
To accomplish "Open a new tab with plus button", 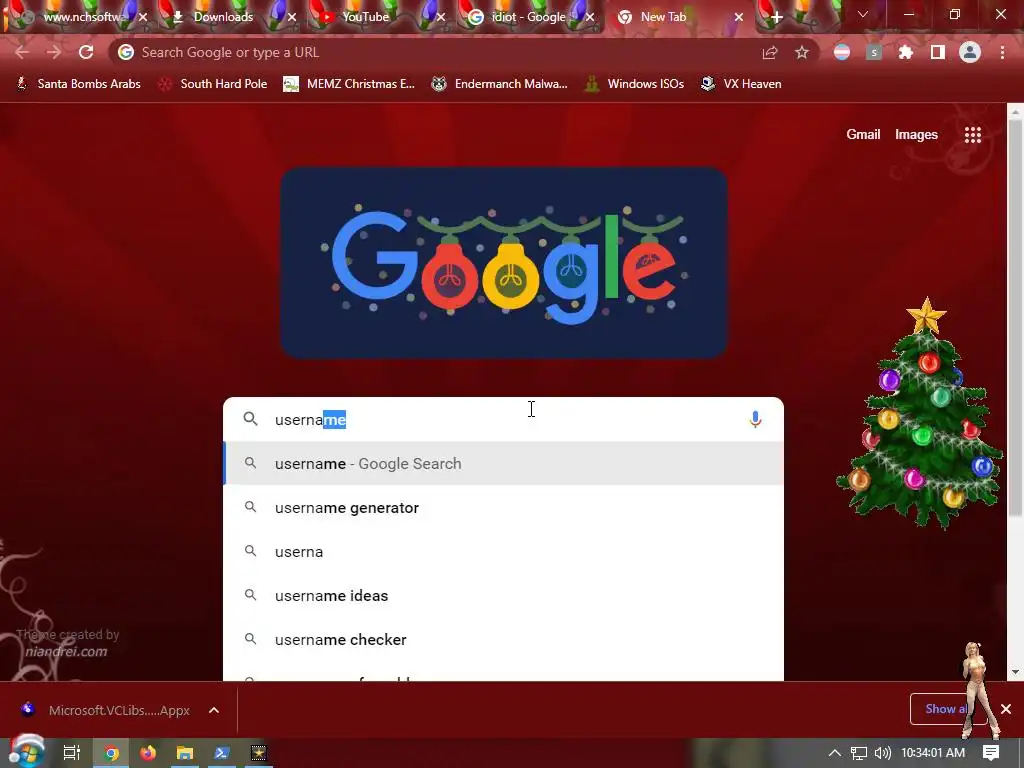I will coord(776,18).
